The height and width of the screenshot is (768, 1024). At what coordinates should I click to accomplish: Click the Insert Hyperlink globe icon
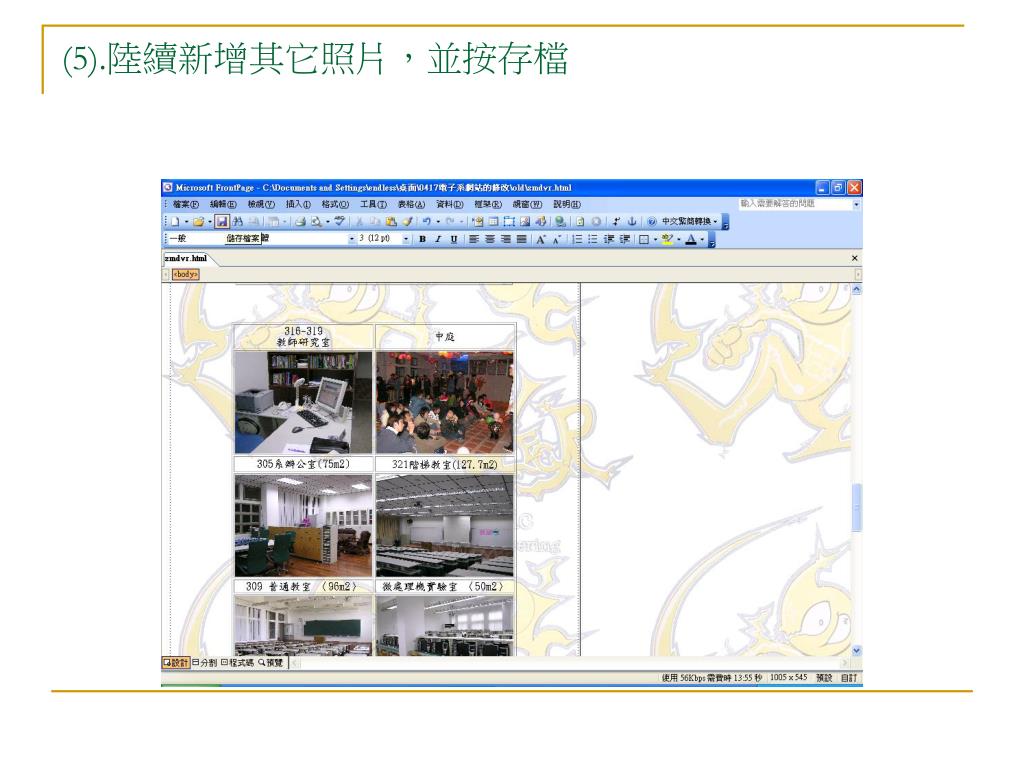point(560,221)
